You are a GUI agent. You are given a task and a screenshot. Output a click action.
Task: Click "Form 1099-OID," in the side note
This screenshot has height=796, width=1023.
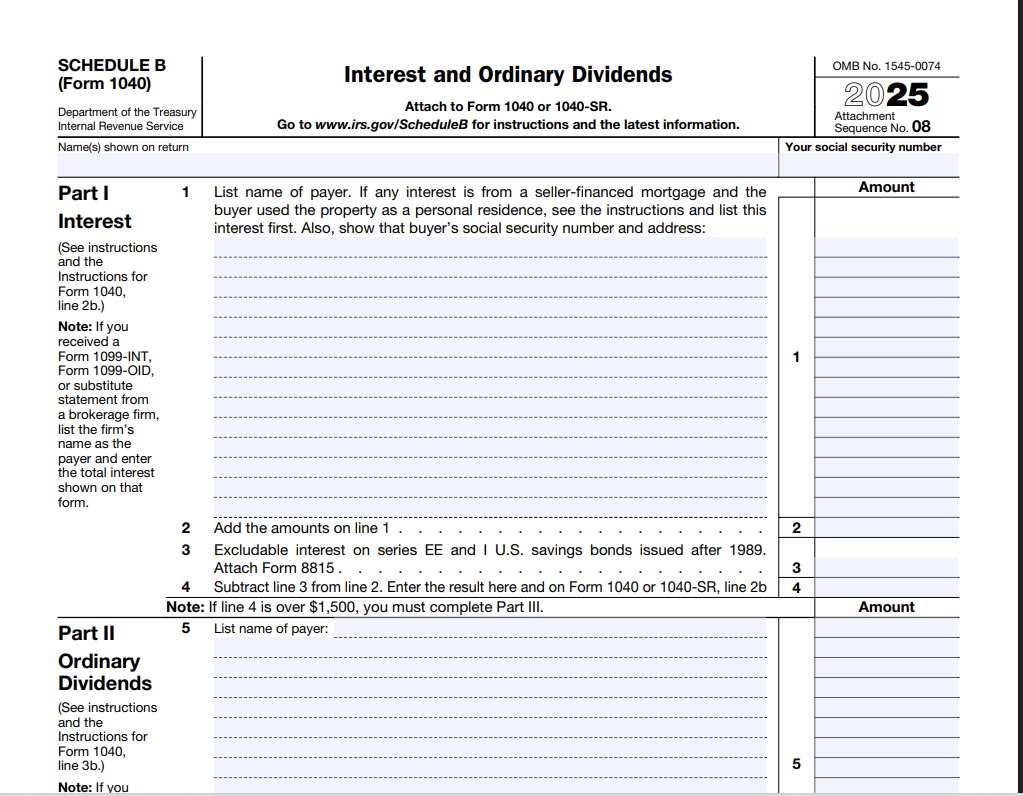click(x=106, y=371)
